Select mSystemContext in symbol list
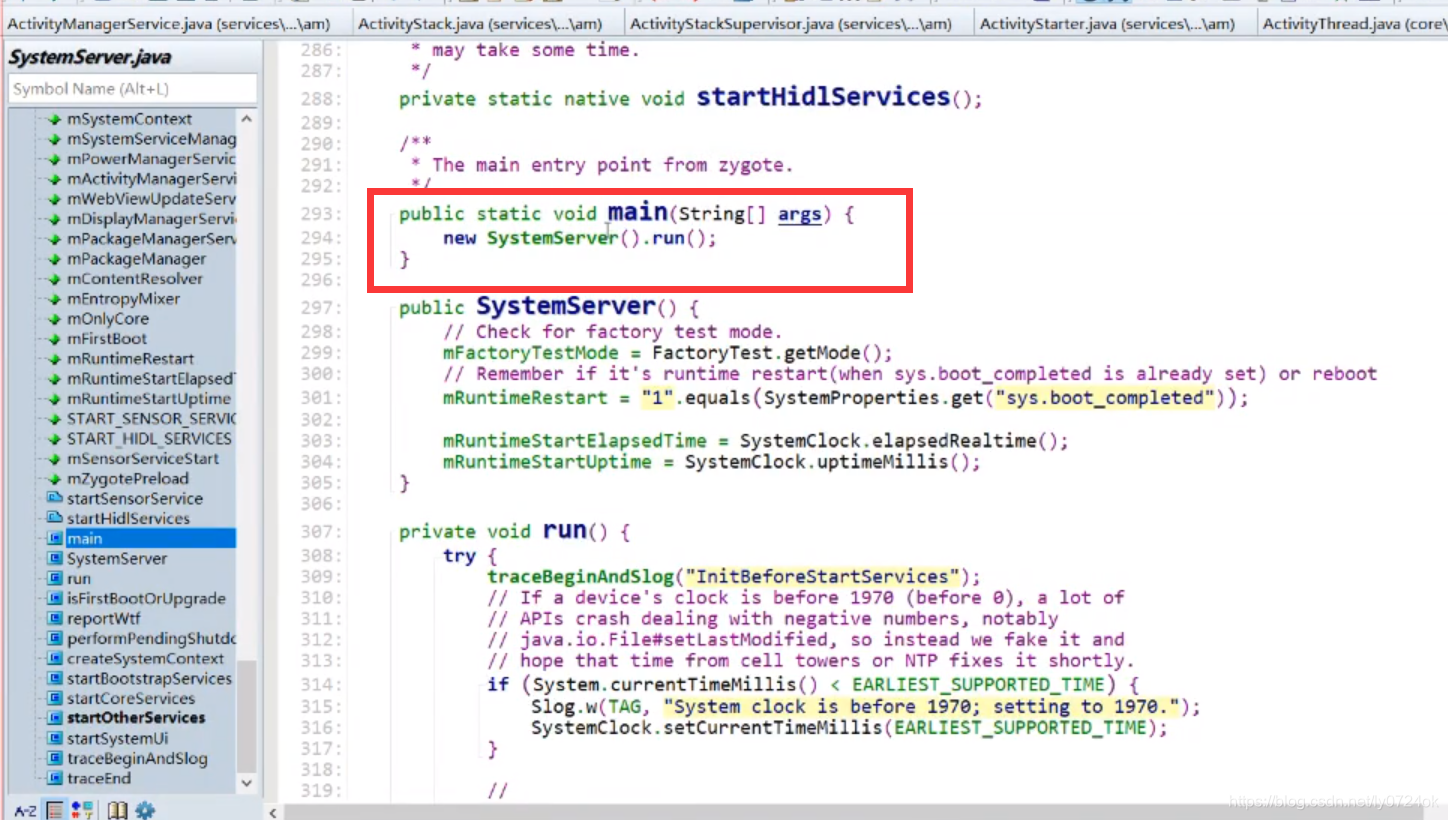 click(x=129, y=119)
